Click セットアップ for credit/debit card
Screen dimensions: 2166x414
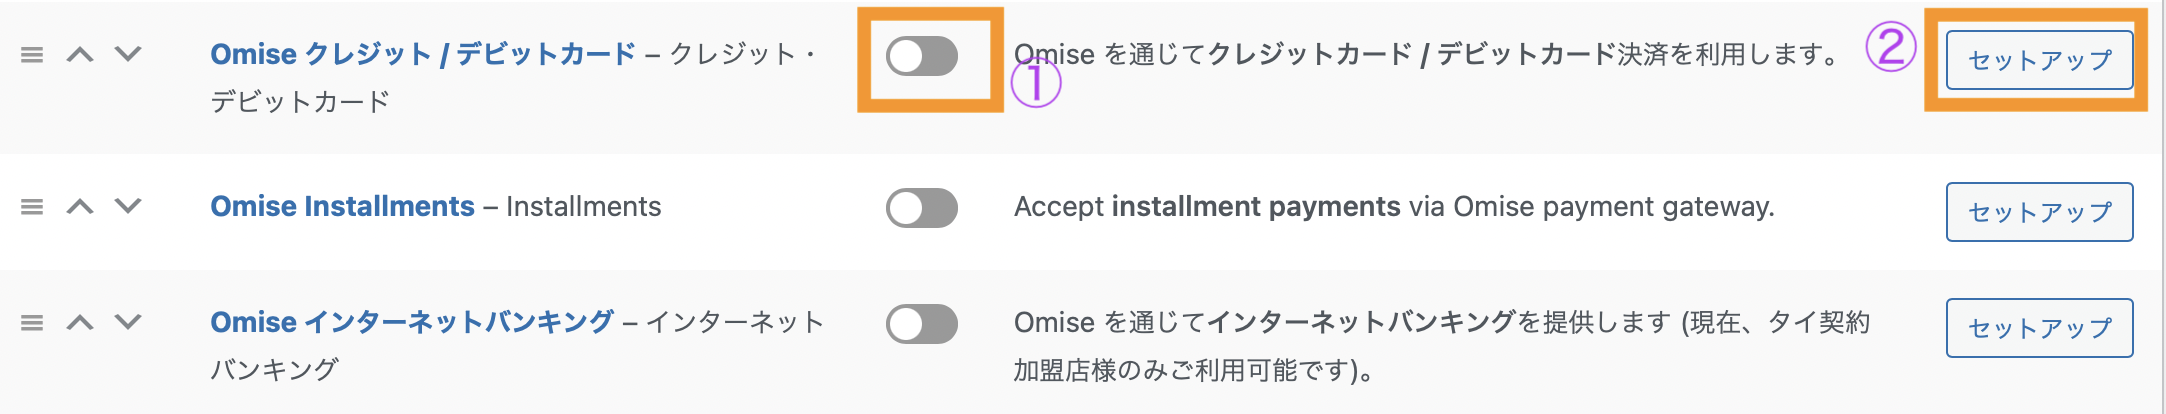pyautogui.click(x=2039, y=60)
